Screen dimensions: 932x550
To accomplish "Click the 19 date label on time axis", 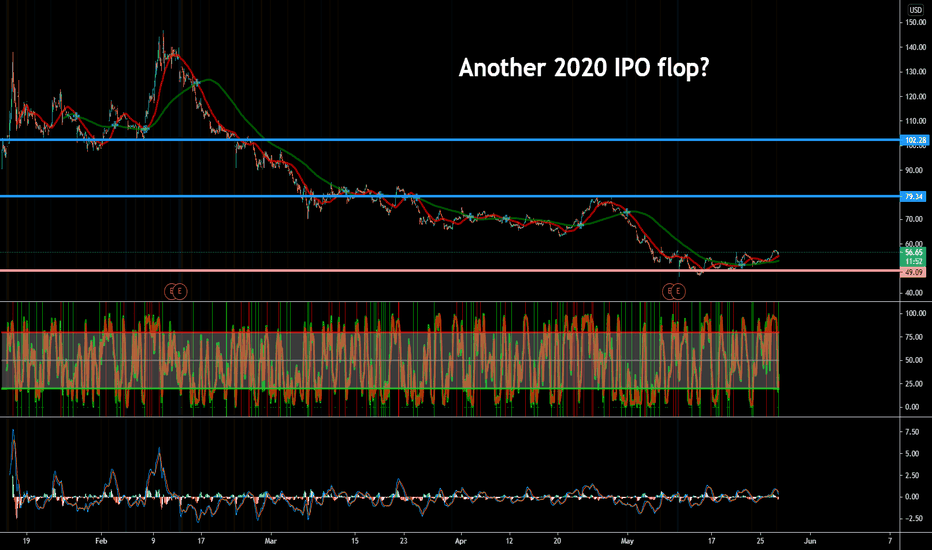I will click(x=26, y=541).
